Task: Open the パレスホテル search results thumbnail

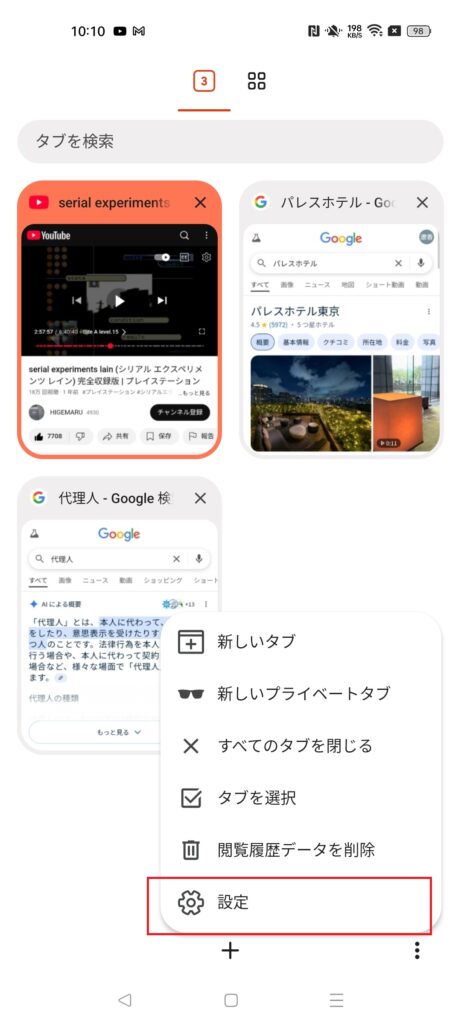Action: [x=342, y=338]
